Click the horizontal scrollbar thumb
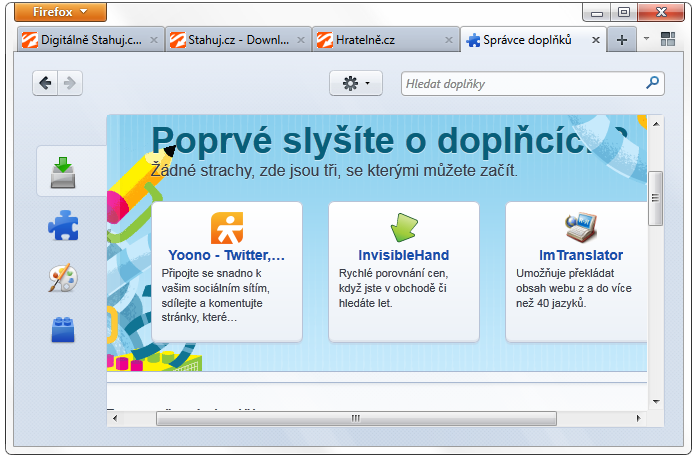Screen dimensions: 697x456 (356, 418)
